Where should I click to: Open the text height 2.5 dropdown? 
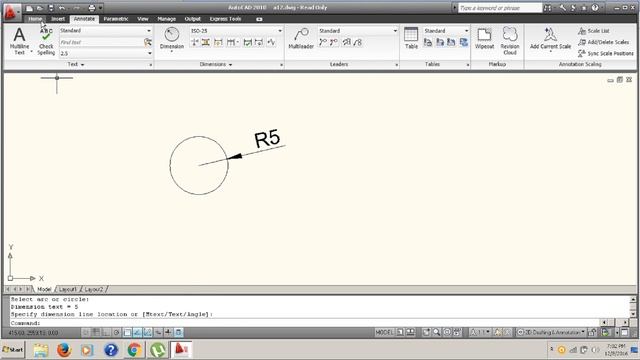[149, 53]
